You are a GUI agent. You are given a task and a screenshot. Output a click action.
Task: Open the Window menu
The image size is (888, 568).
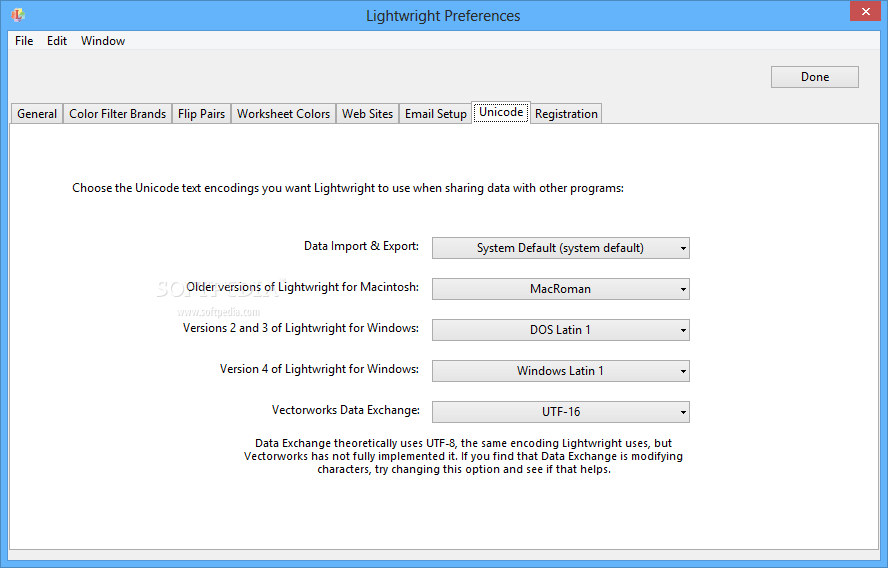(103, 41)
